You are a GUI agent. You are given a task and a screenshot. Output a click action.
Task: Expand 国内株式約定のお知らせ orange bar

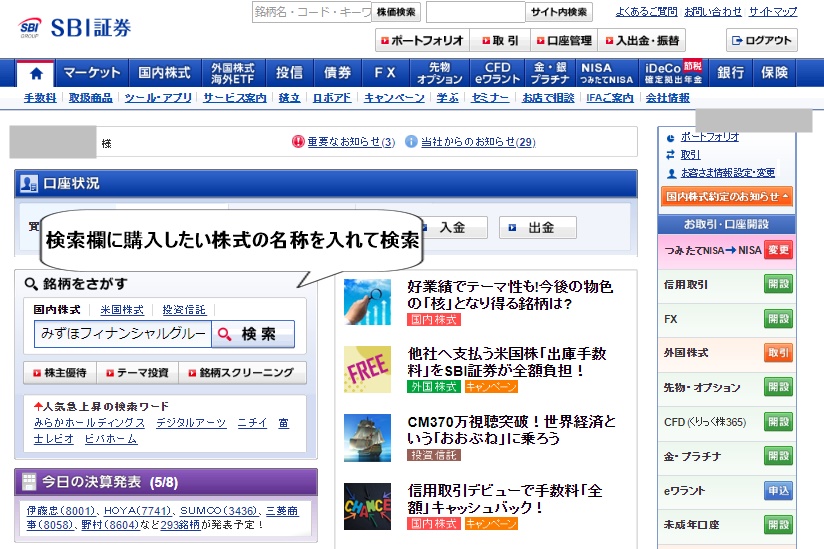[727, 196]
